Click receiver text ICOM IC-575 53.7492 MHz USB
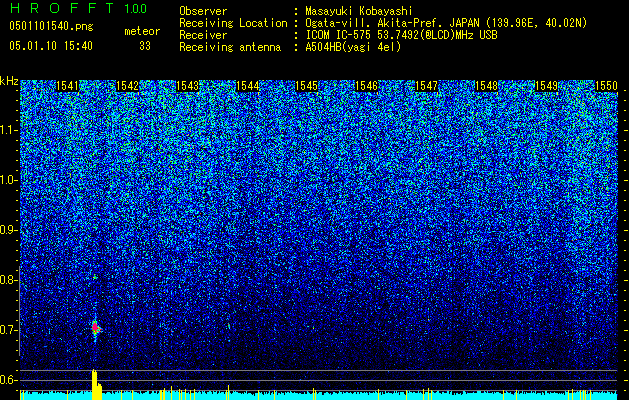The width and height of the screenshot is (629, 400). (401, 35)
